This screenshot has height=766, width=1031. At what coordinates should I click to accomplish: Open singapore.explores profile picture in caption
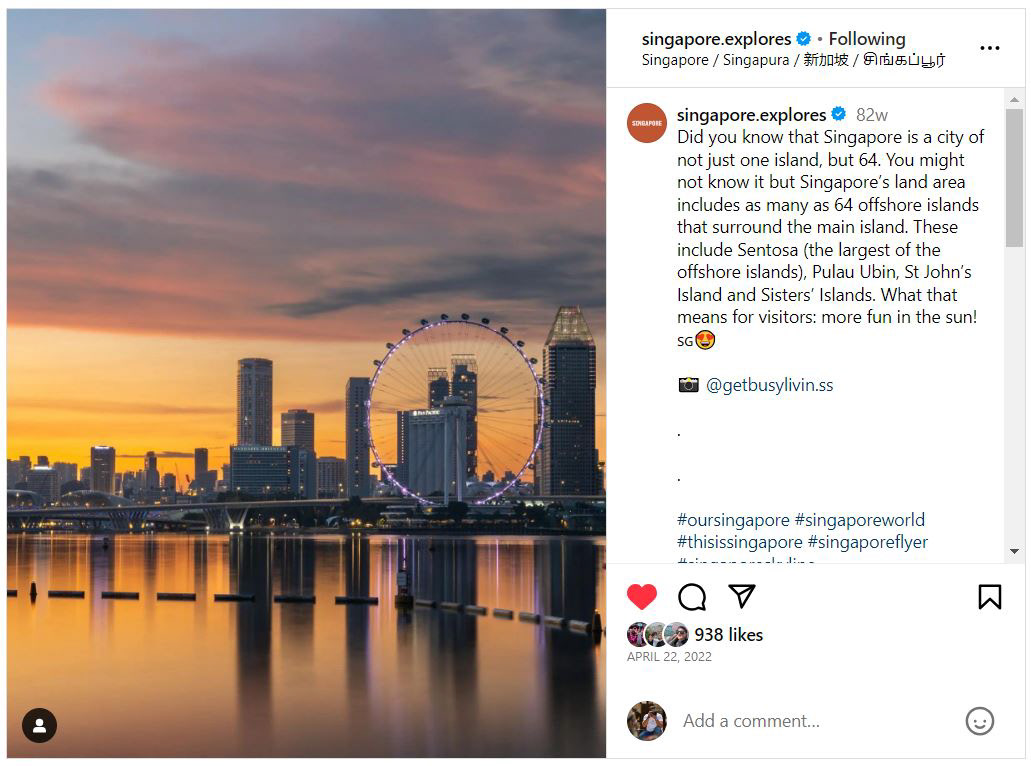(x=647, y=123)
